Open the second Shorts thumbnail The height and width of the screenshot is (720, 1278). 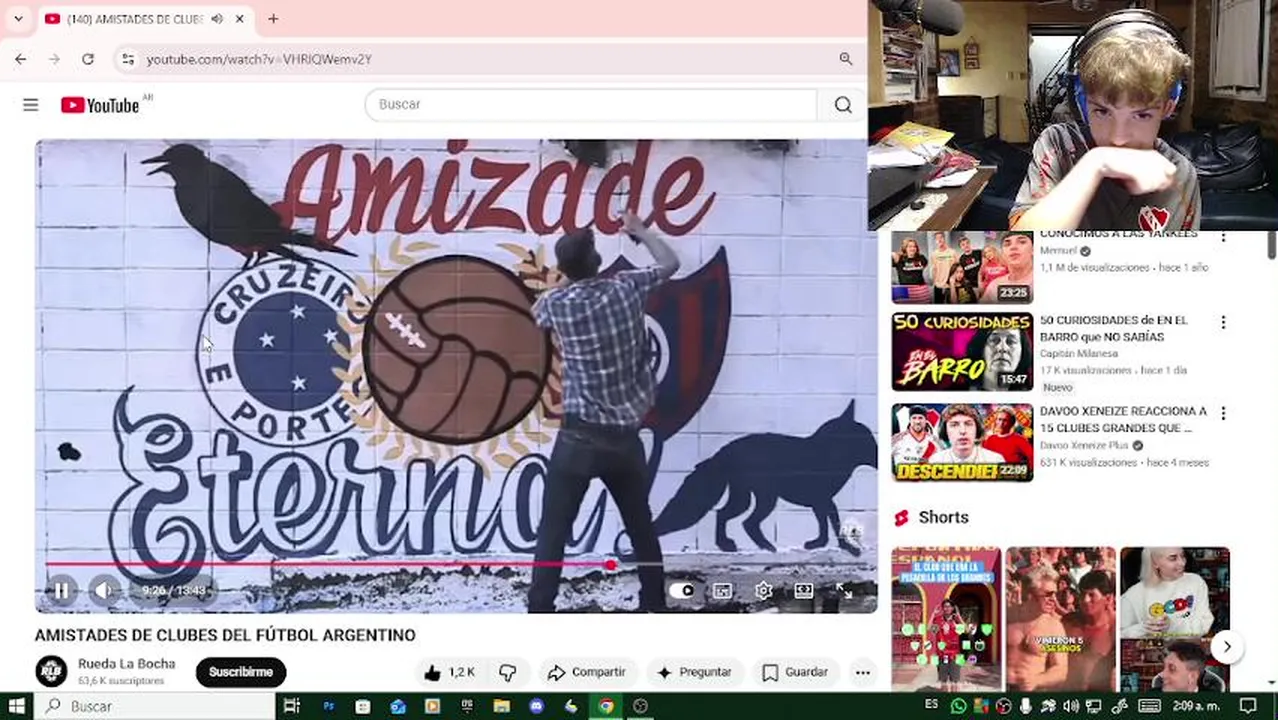1061,618
